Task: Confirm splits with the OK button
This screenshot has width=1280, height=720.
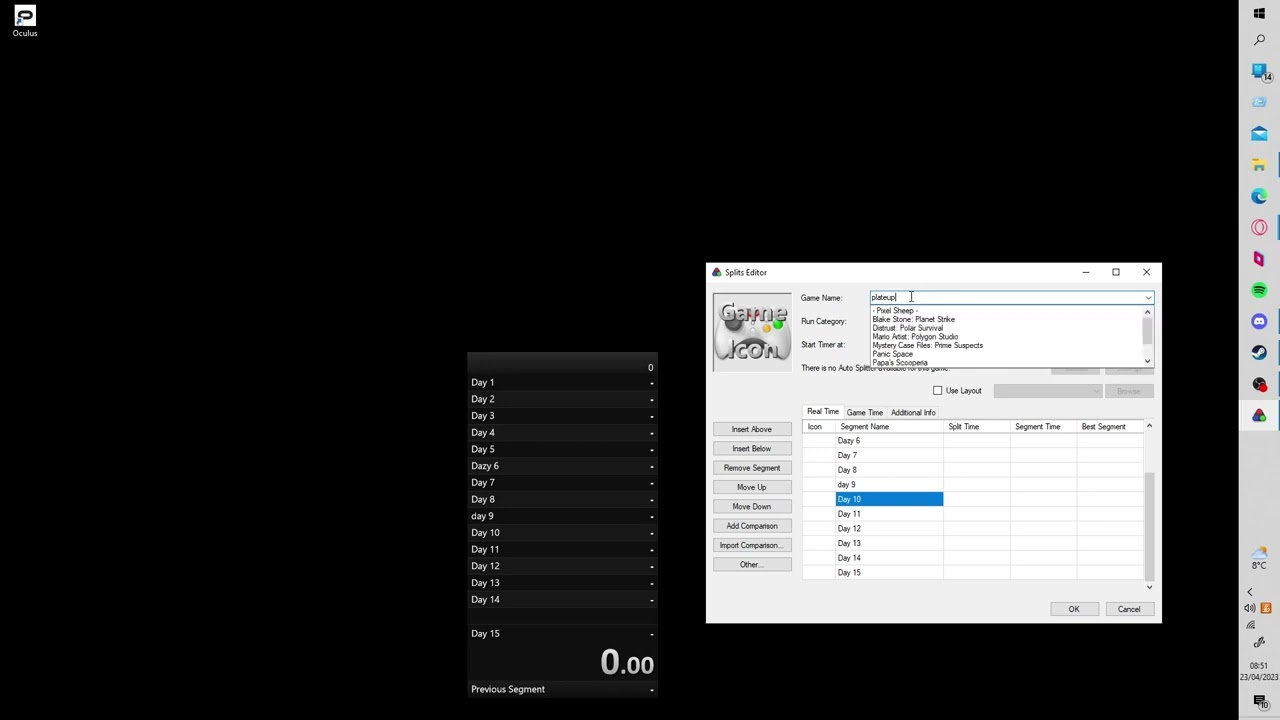Action: tap(1073, 609)
